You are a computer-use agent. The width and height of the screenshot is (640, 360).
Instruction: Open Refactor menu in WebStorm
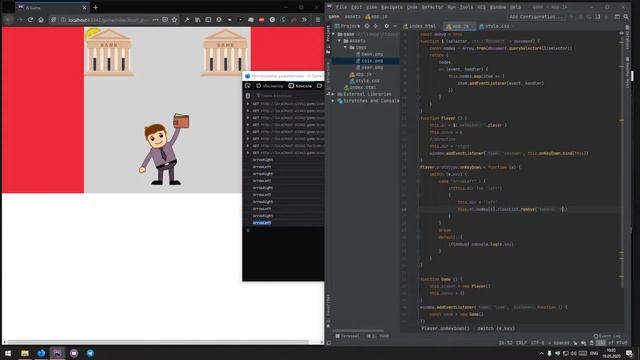tap(432, 7)
